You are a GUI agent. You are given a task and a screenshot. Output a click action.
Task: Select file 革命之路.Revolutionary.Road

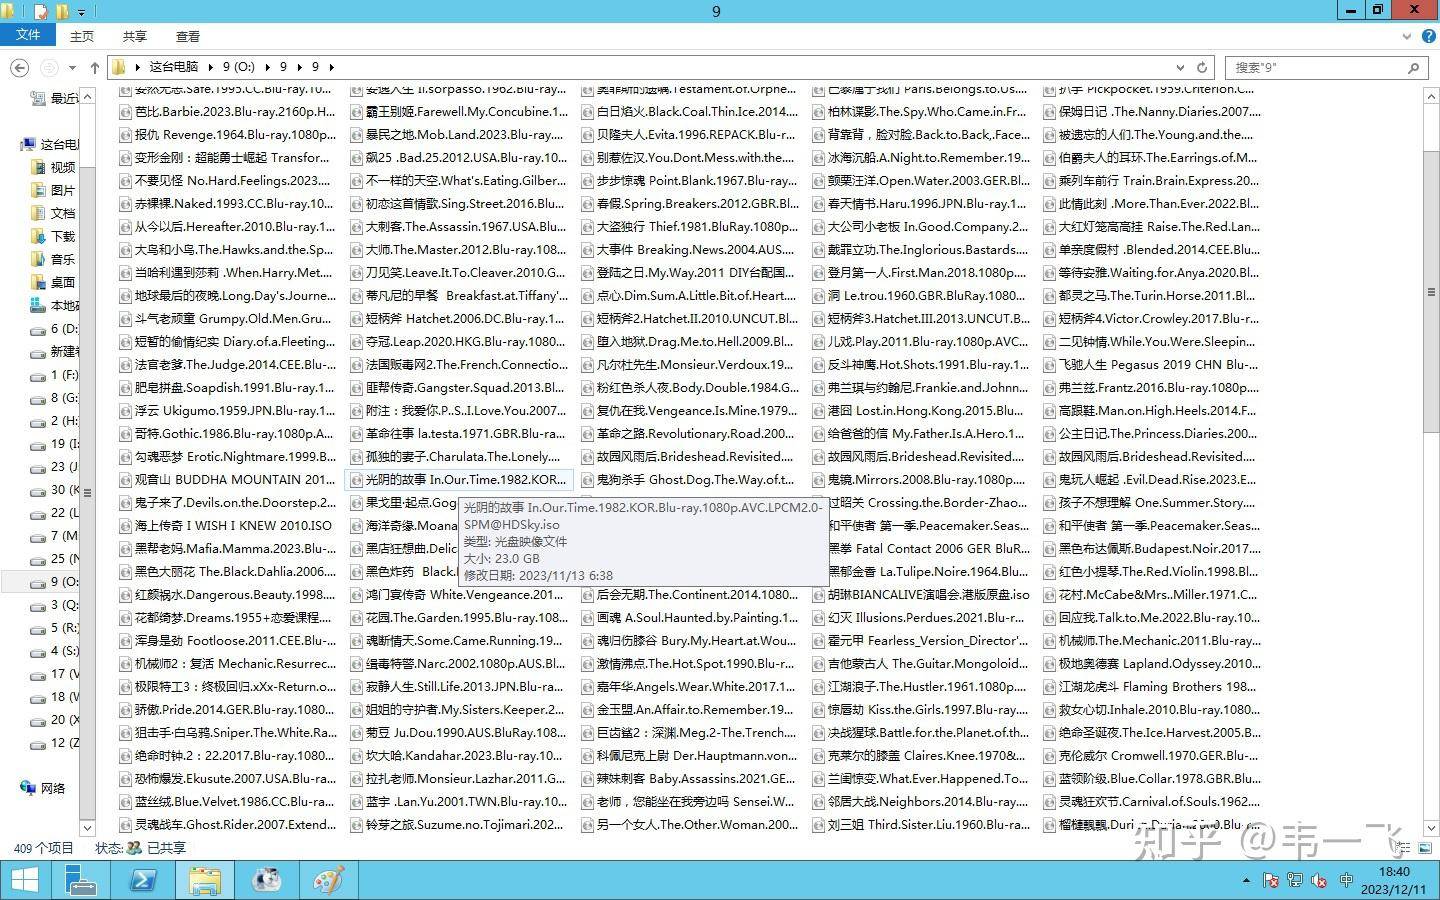point(689,434)
